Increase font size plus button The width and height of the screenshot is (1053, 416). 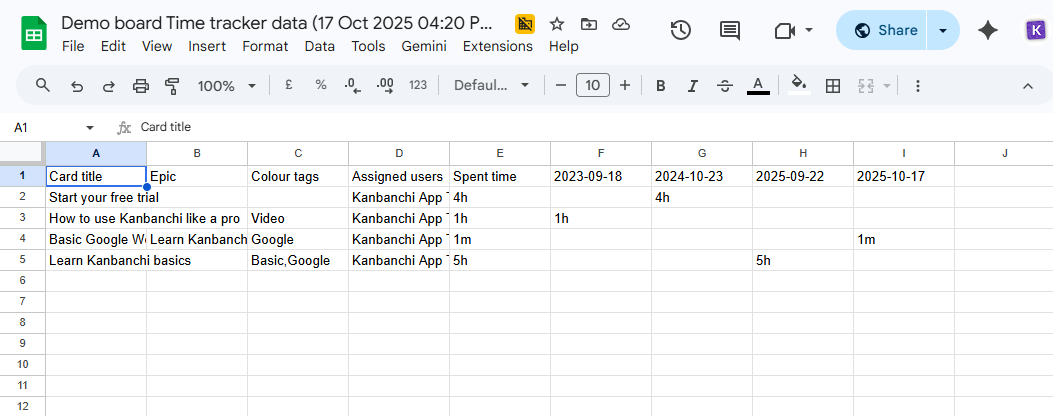click(x=625, y=85)
